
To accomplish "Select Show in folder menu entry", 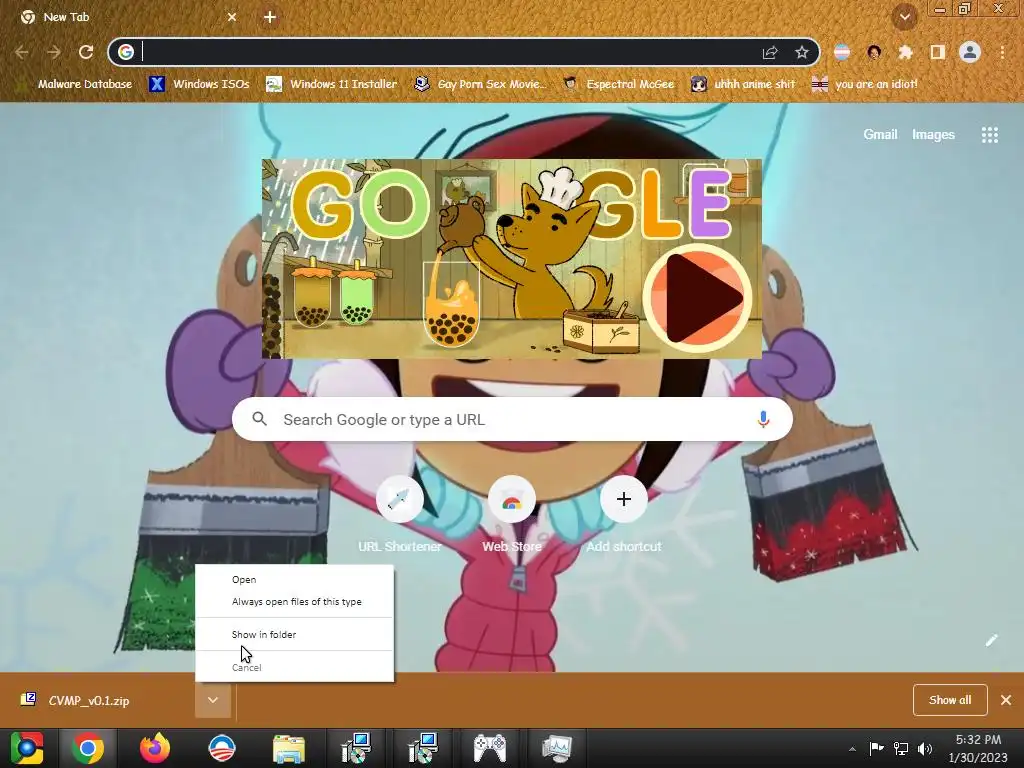I will [264, 634].
